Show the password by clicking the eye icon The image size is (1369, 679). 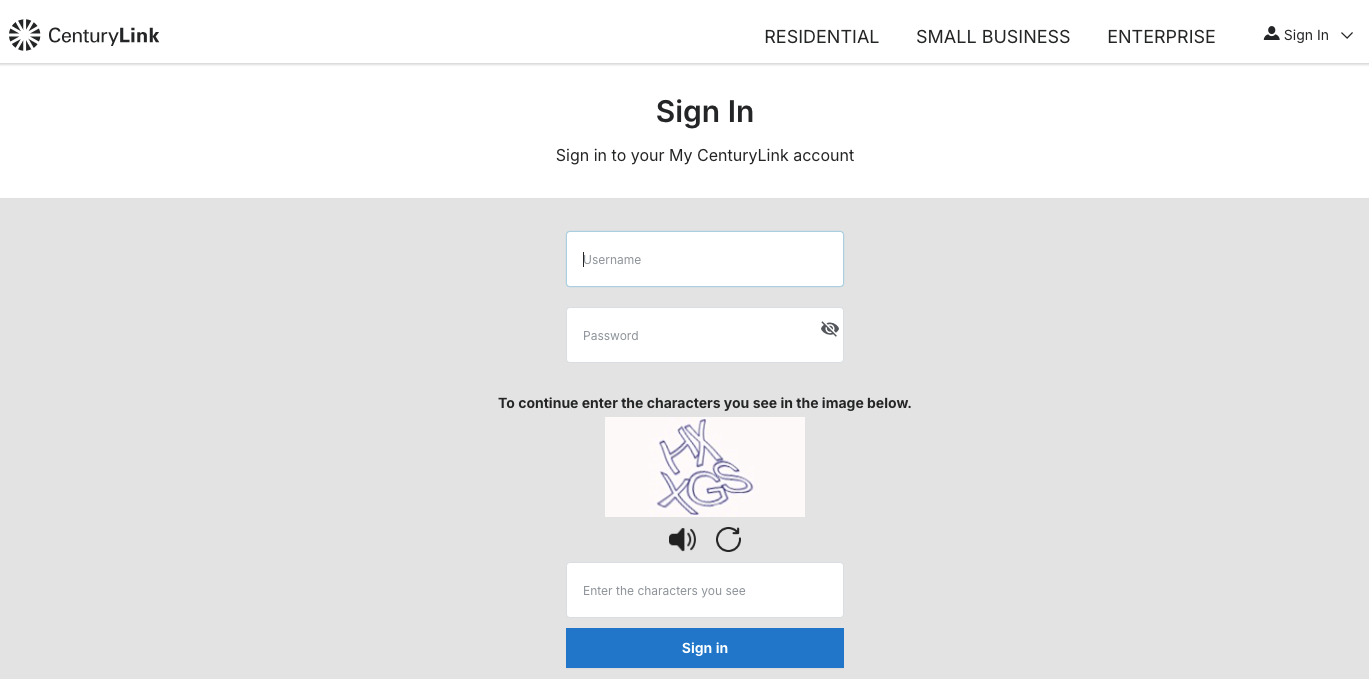(x=829, y=329)
